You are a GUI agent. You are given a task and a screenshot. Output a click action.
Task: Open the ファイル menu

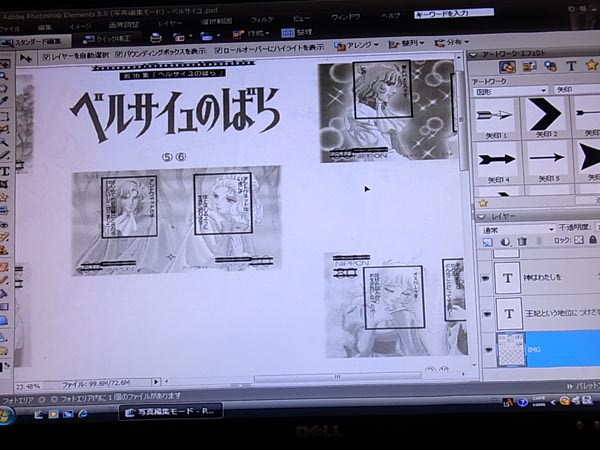pyautogui.click(x=10, y=29)
